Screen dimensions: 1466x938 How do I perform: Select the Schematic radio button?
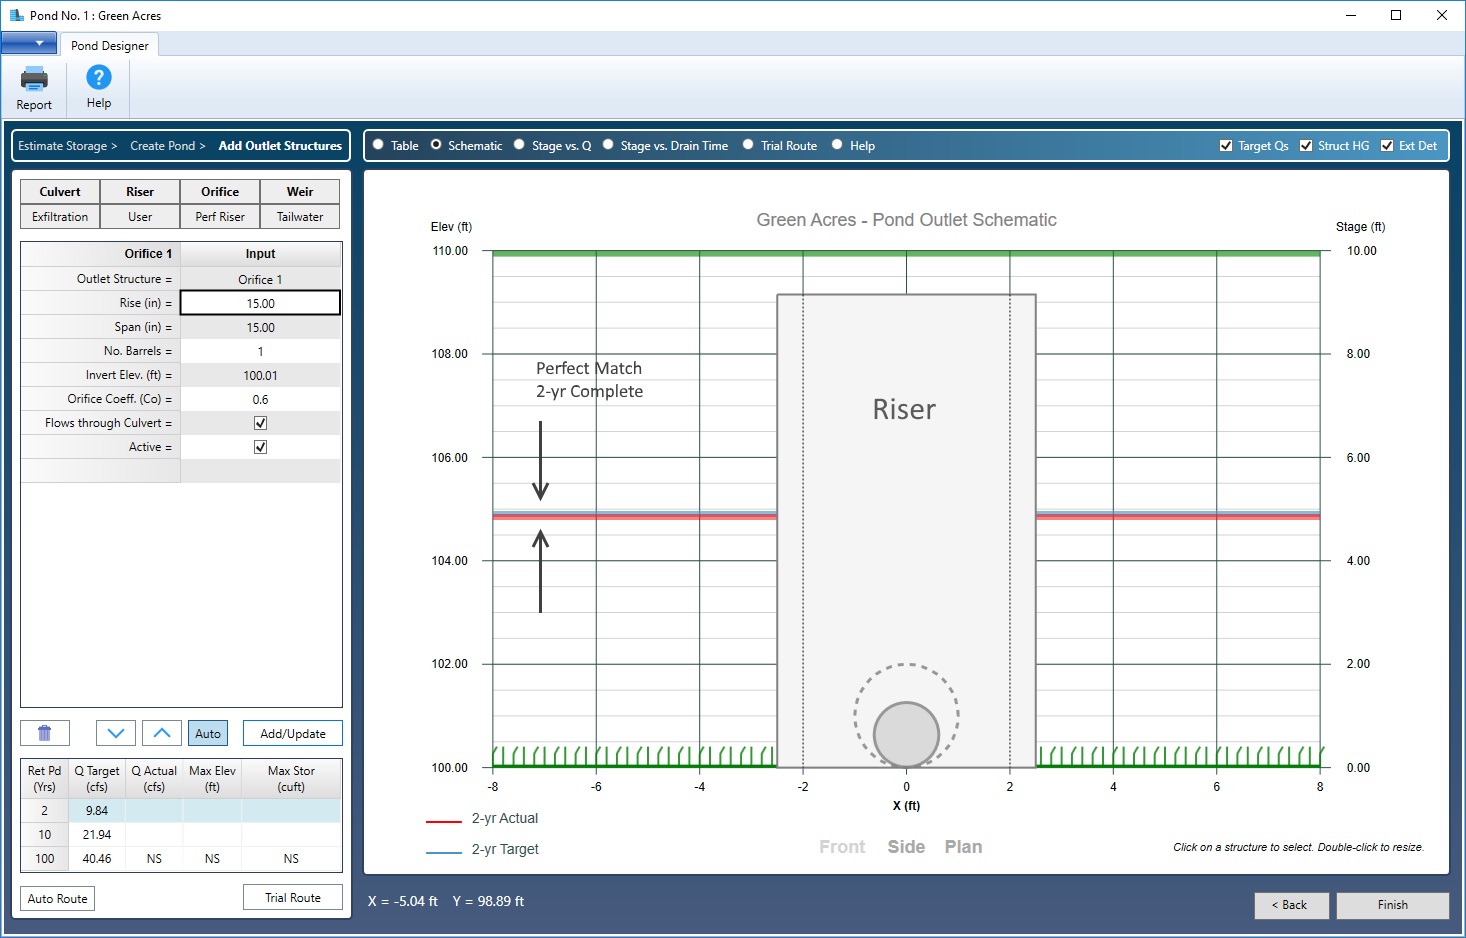(x=436, y=145)
